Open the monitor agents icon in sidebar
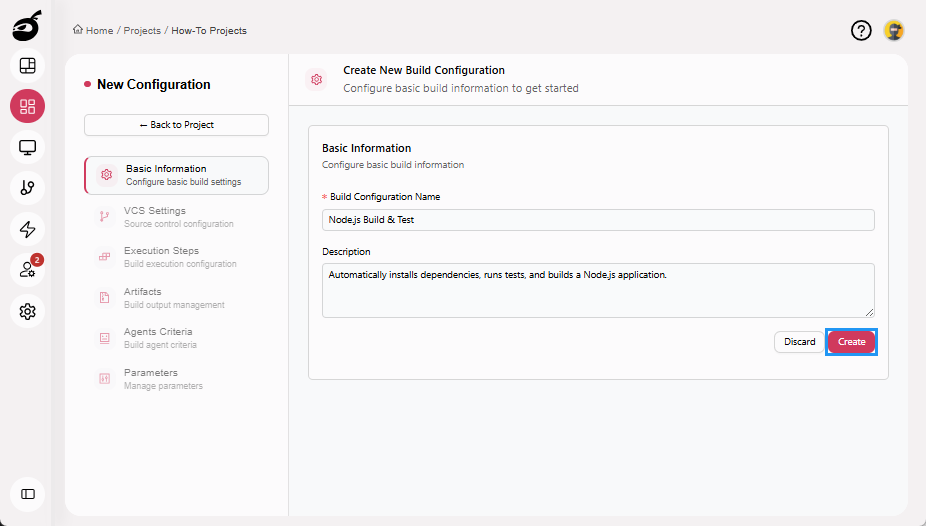The height and width of the screenshot is (526, 926). point(27,147)
